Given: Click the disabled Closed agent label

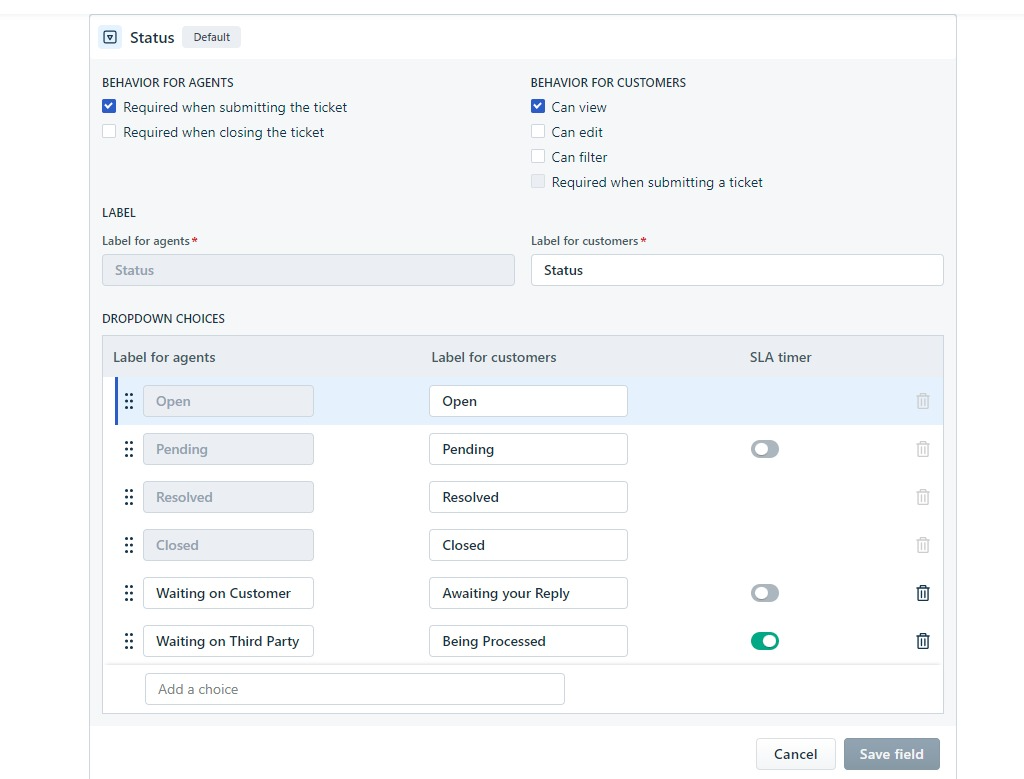Looking at the screenshot, I should 228,545.
